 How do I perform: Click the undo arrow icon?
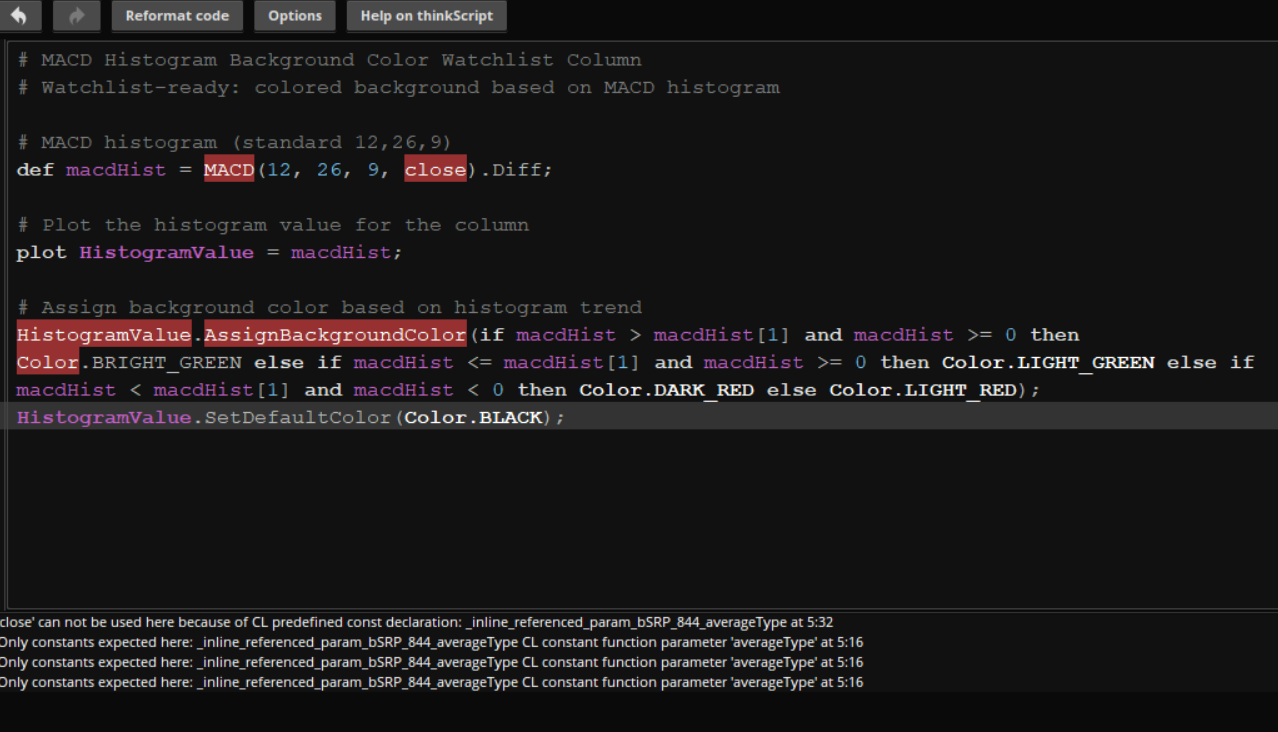pyautogui.click(x=20, y=15)
